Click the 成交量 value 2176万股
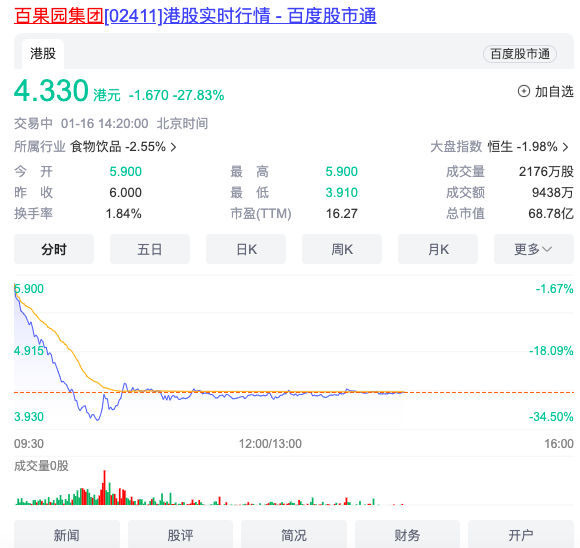The height and width of the screenshot is (548, 580). tap(546, 172)
